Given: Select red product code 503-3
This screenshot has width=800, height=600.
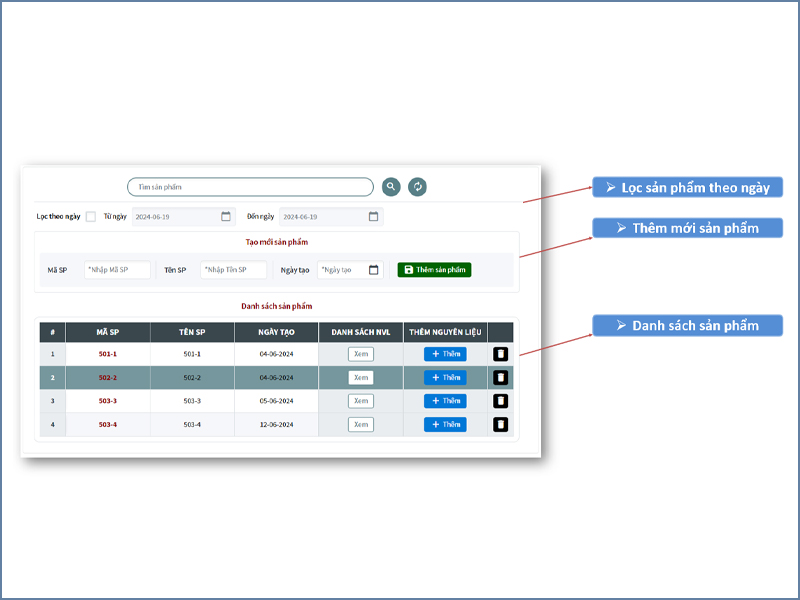Looking at the screenshot, I should coord(108,401).
